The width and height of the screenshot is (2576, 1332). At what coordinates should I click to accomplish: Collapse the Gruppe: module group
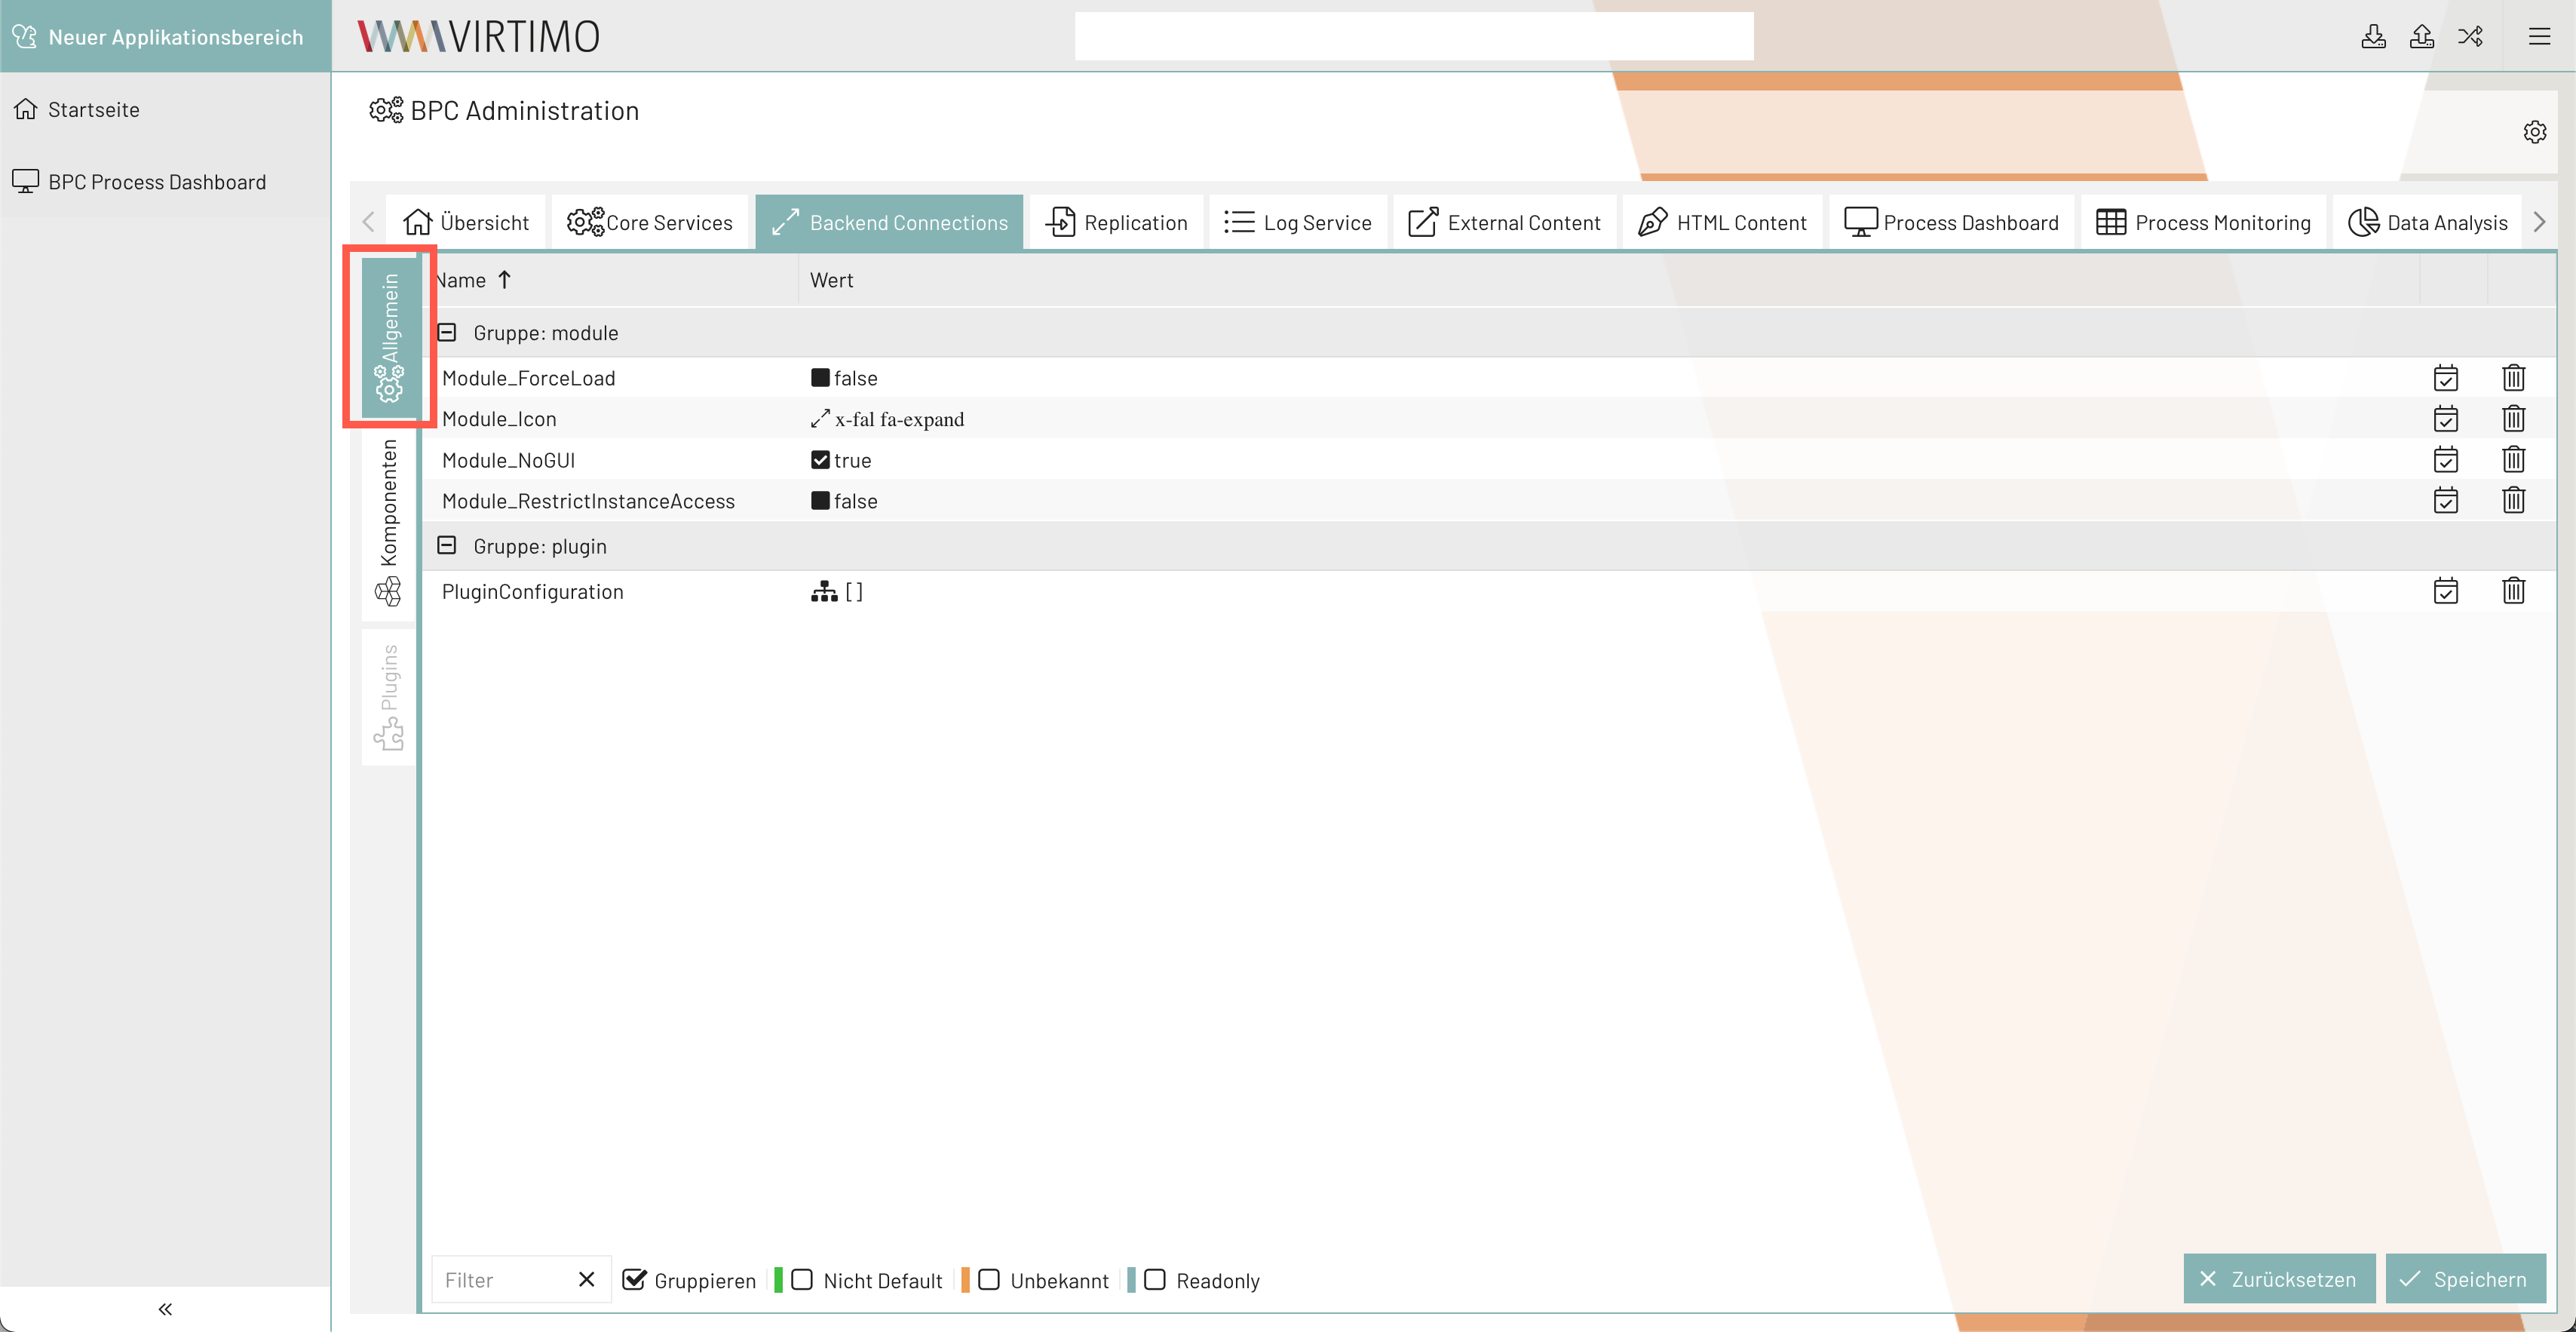pos(447,332)
